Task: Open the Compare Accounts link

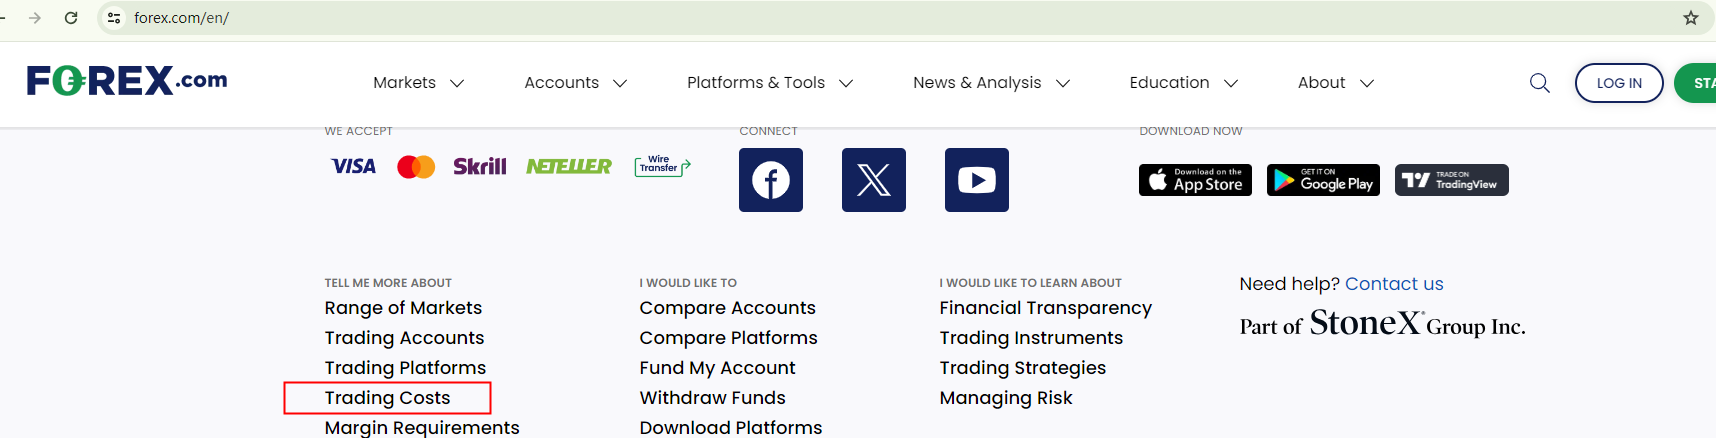Action: pos(727,308)
